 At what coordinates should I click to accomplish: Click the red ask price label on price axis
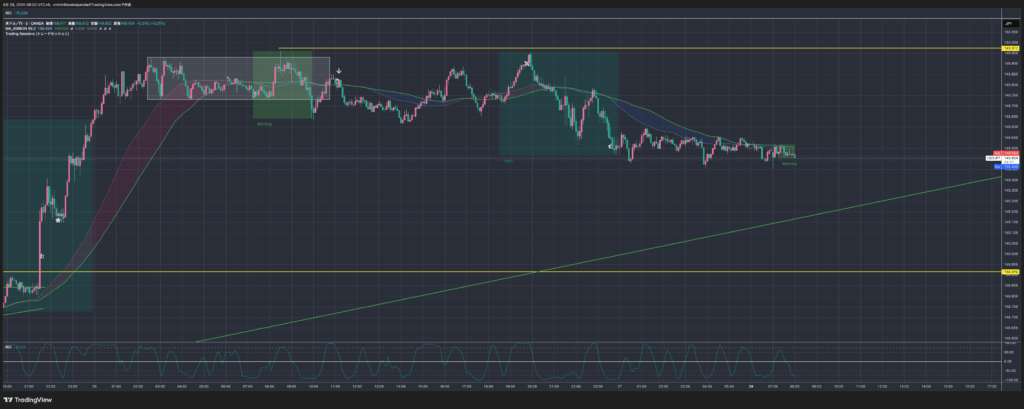[1011, 152]
